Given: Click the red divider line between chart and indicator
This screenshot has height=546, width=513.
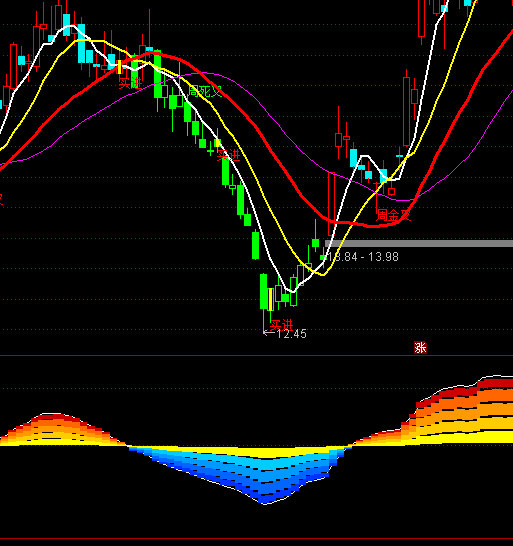Looking at the screenshot, I should (256, 356).
